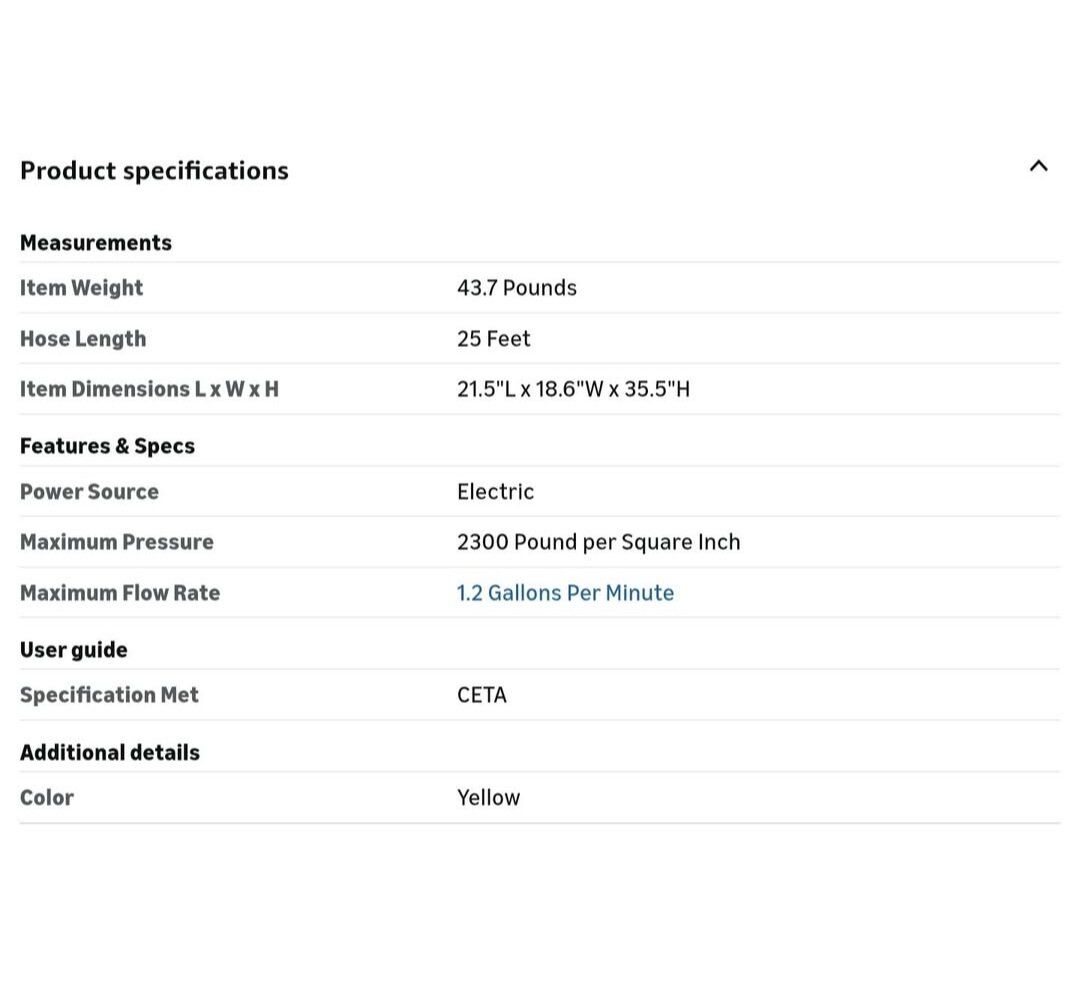Select the 43.7 Pounds value
This screenshot has height=985, width=1080.
pos(517,288)
